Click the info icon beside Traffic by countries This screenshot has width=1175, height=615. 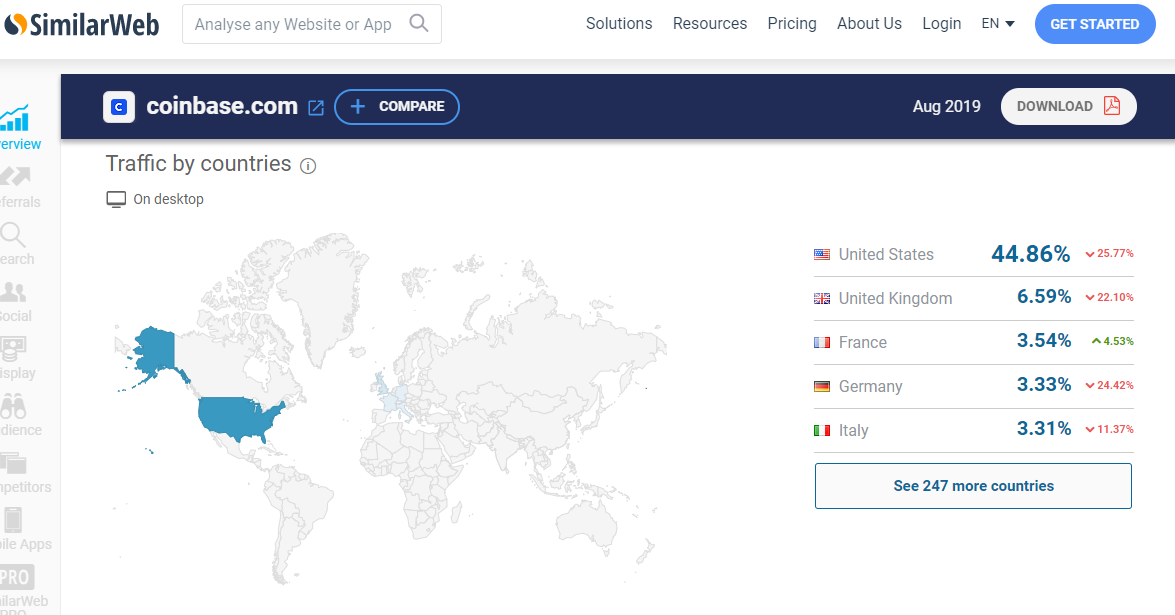[308, 166]
